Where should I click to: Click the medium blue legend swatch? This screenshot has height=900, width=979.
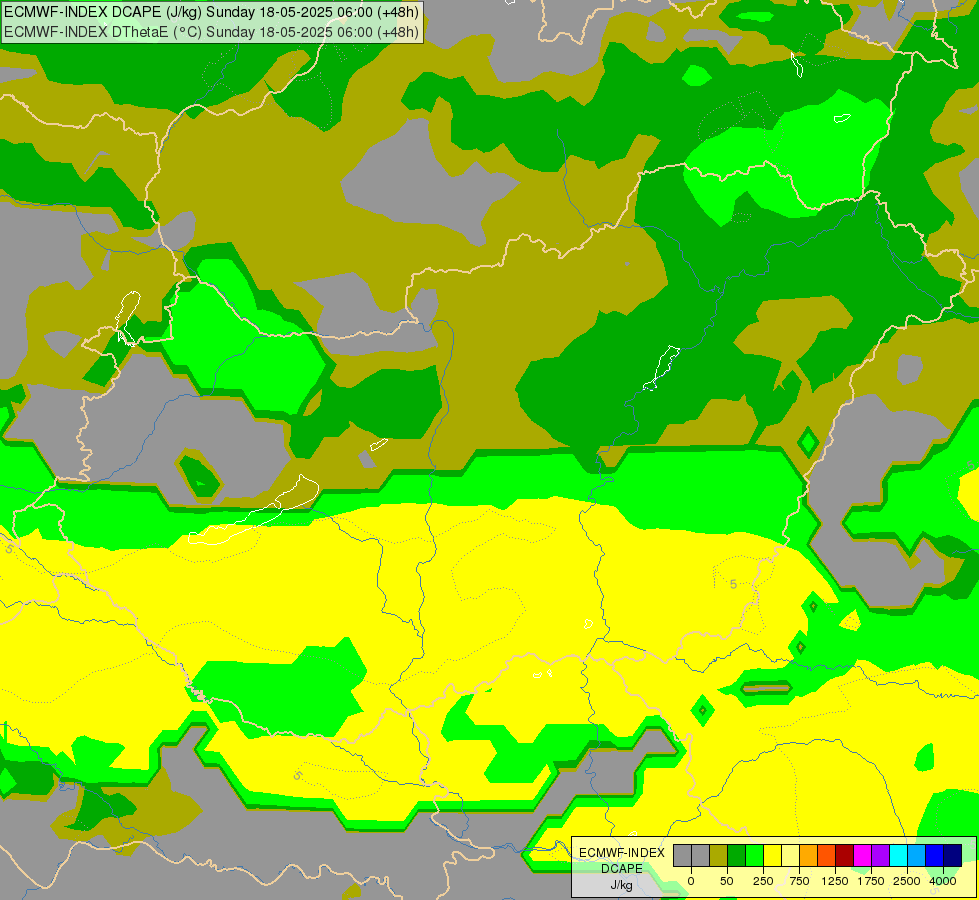(935, 855)
